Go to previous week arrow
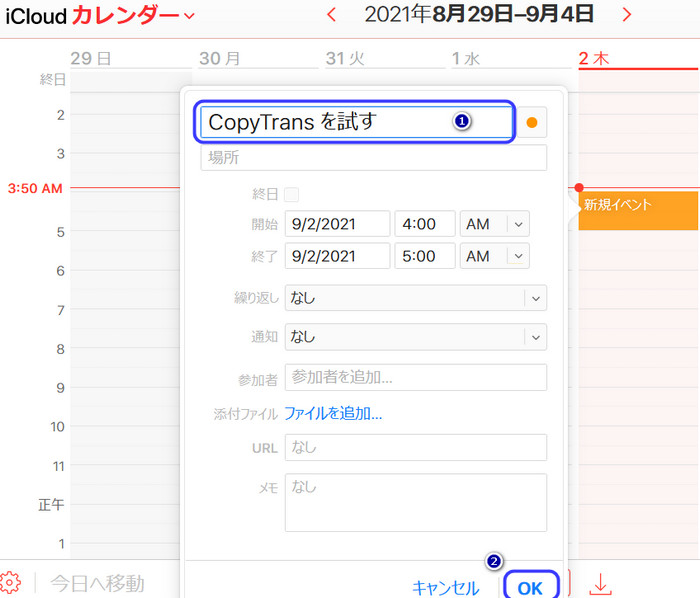The height and width of the screenshot is (598, 700). click(331, 15)
